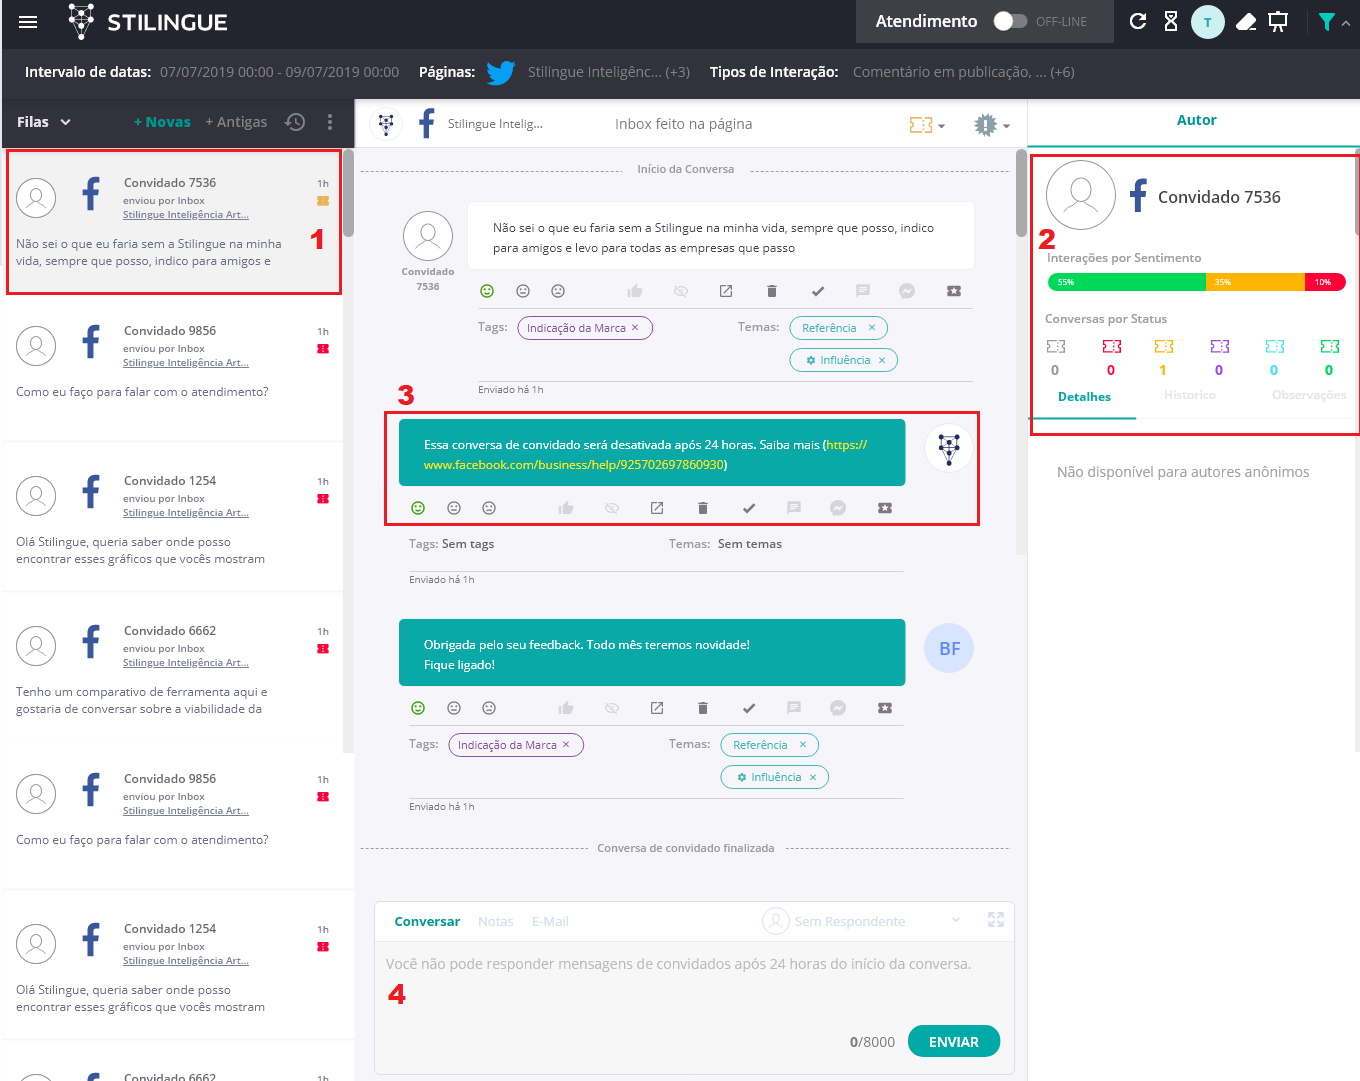
Task: Click the hourglass icon in top bar
Action: [x=1171, y=21]
